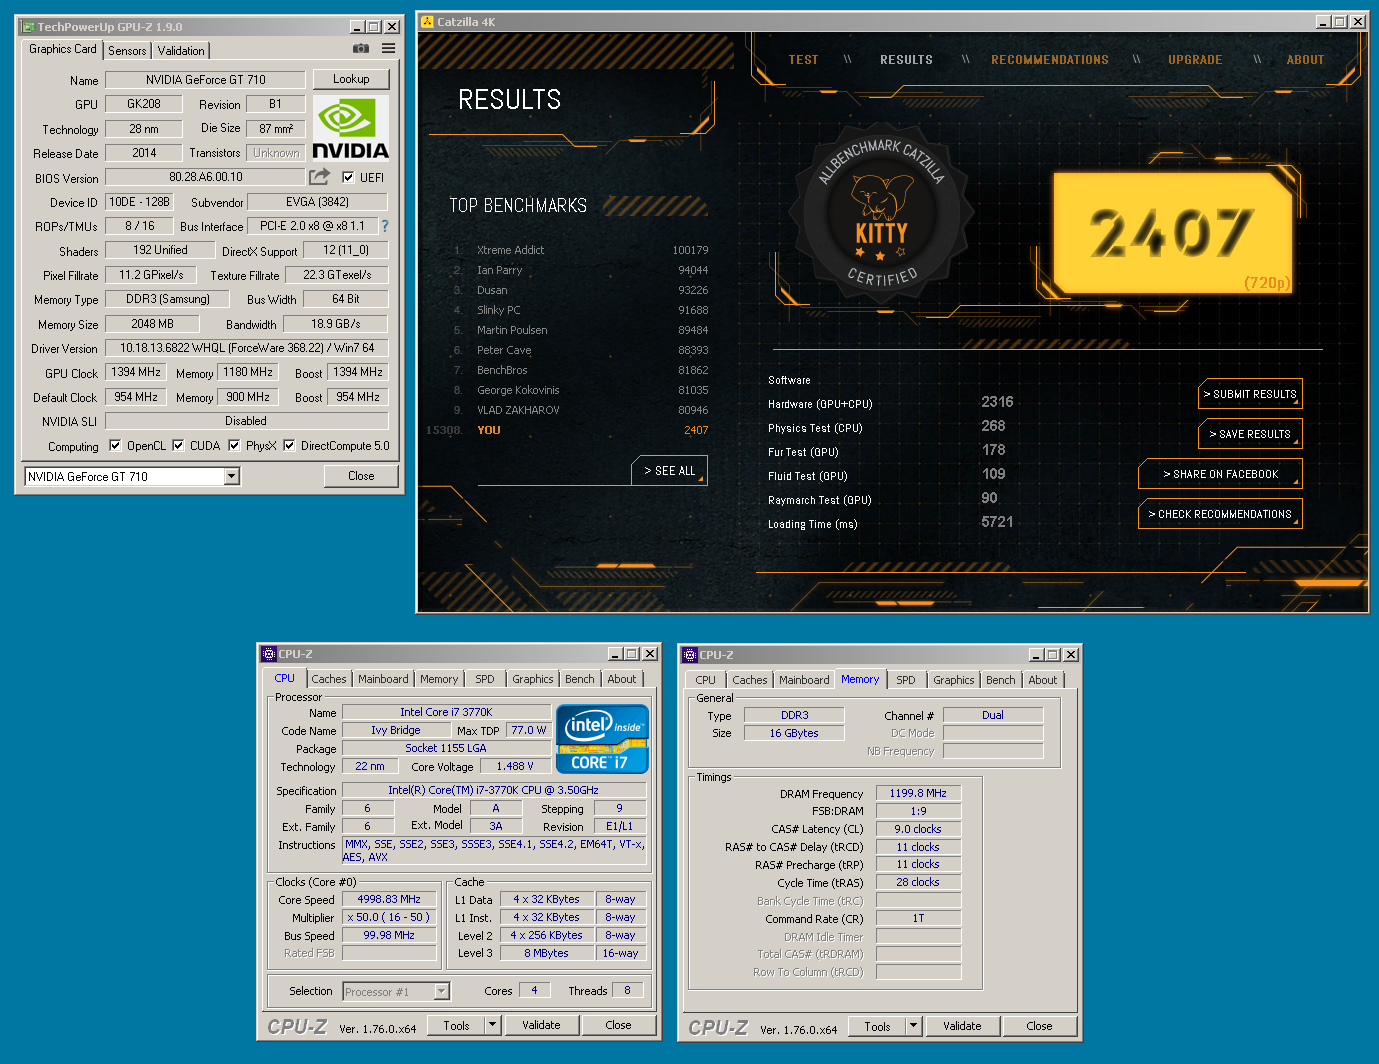This screenshot has height=1064, width=1379.
Task: Click the CAS# Latency value 9.0 clocks
Action: (x=918, y=829)
